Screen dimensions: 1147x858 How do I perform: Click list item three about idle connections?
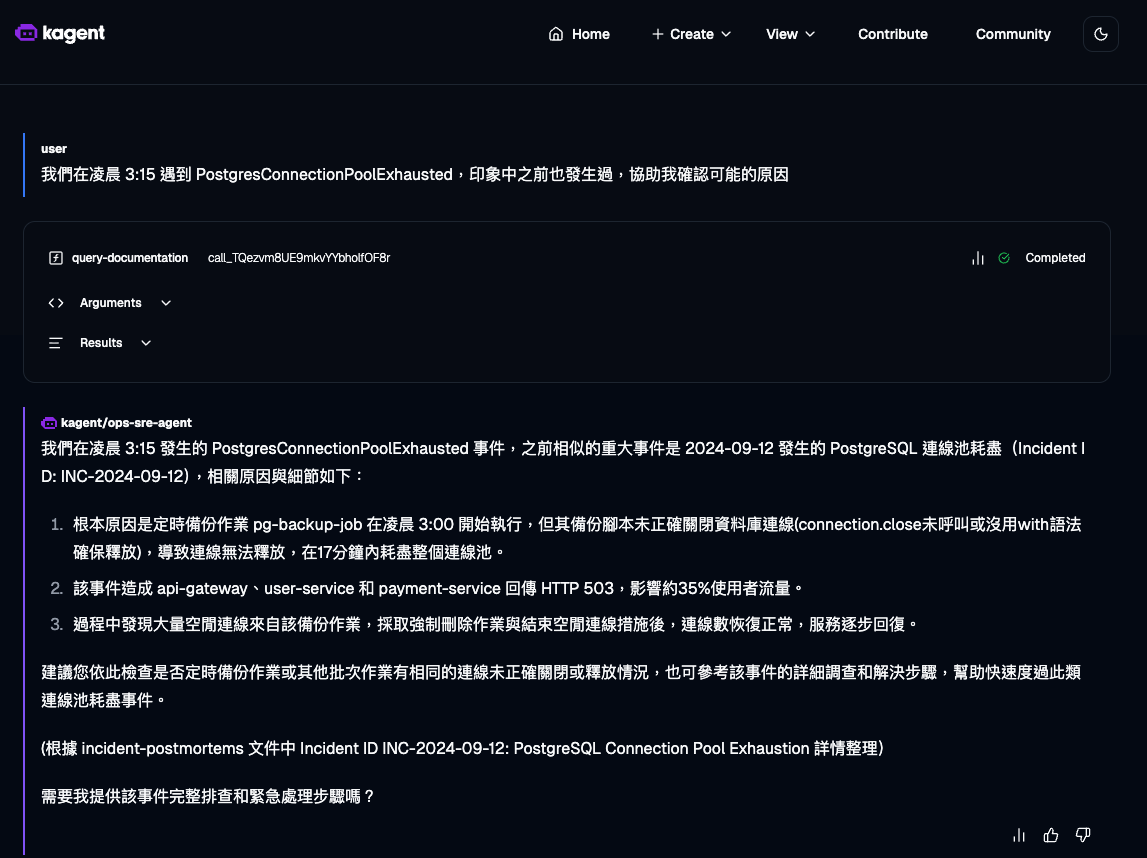[494, 624]
